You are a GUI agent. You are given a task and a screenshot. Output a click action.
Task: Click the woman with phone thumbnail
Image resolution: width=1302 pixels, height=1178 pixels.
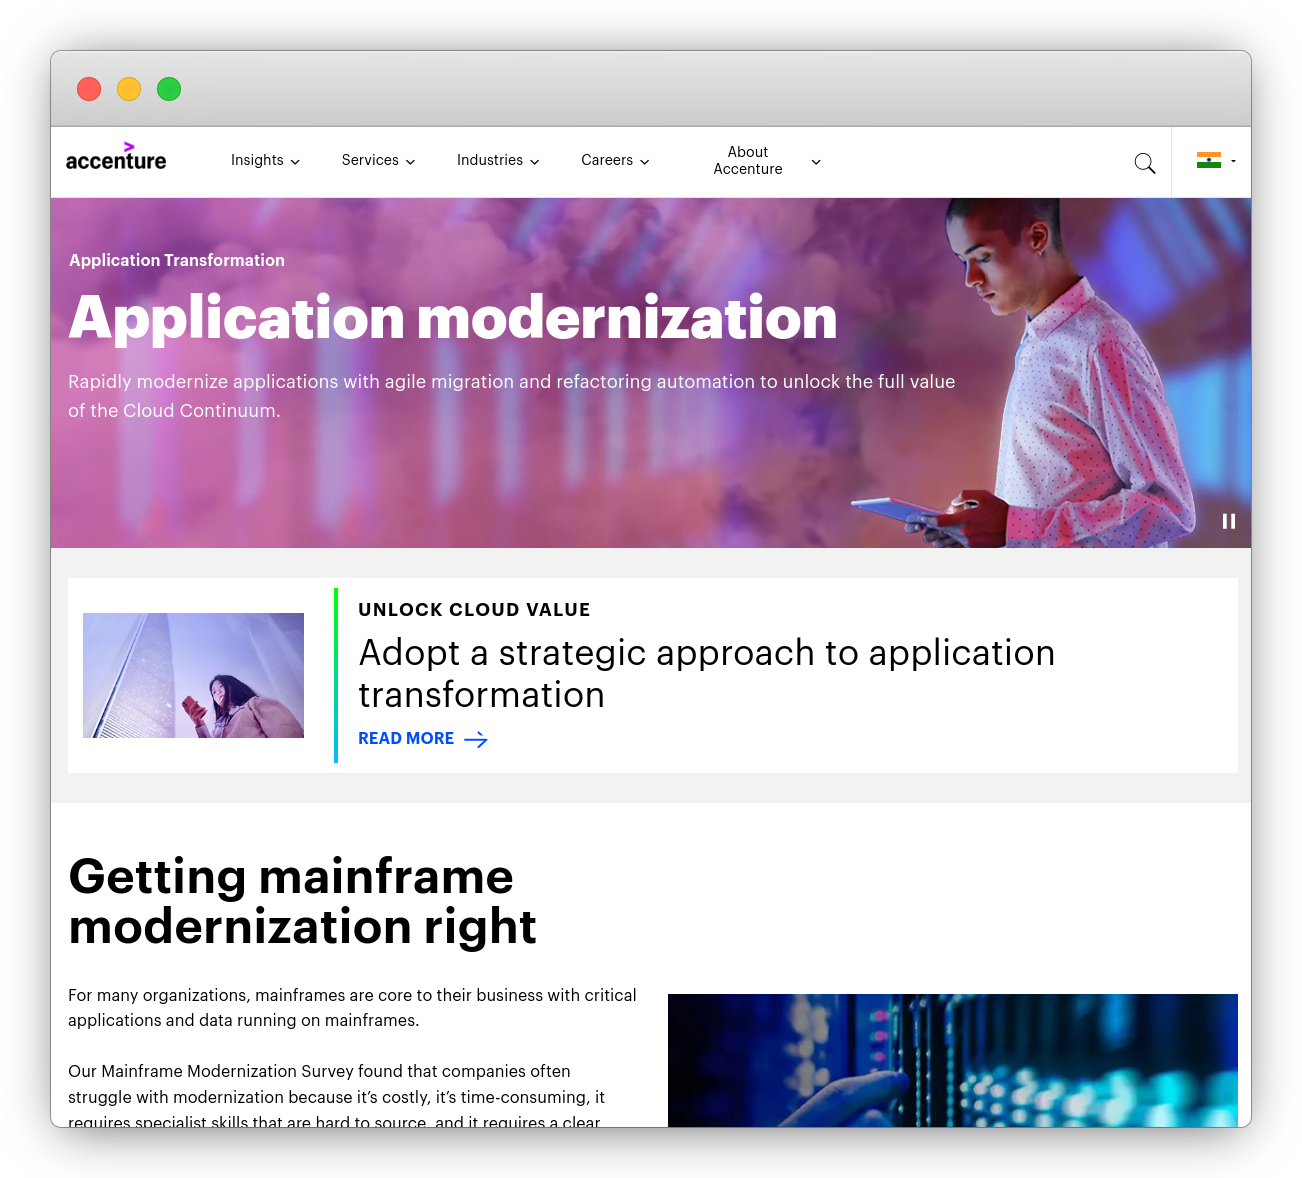pos(193,675)
